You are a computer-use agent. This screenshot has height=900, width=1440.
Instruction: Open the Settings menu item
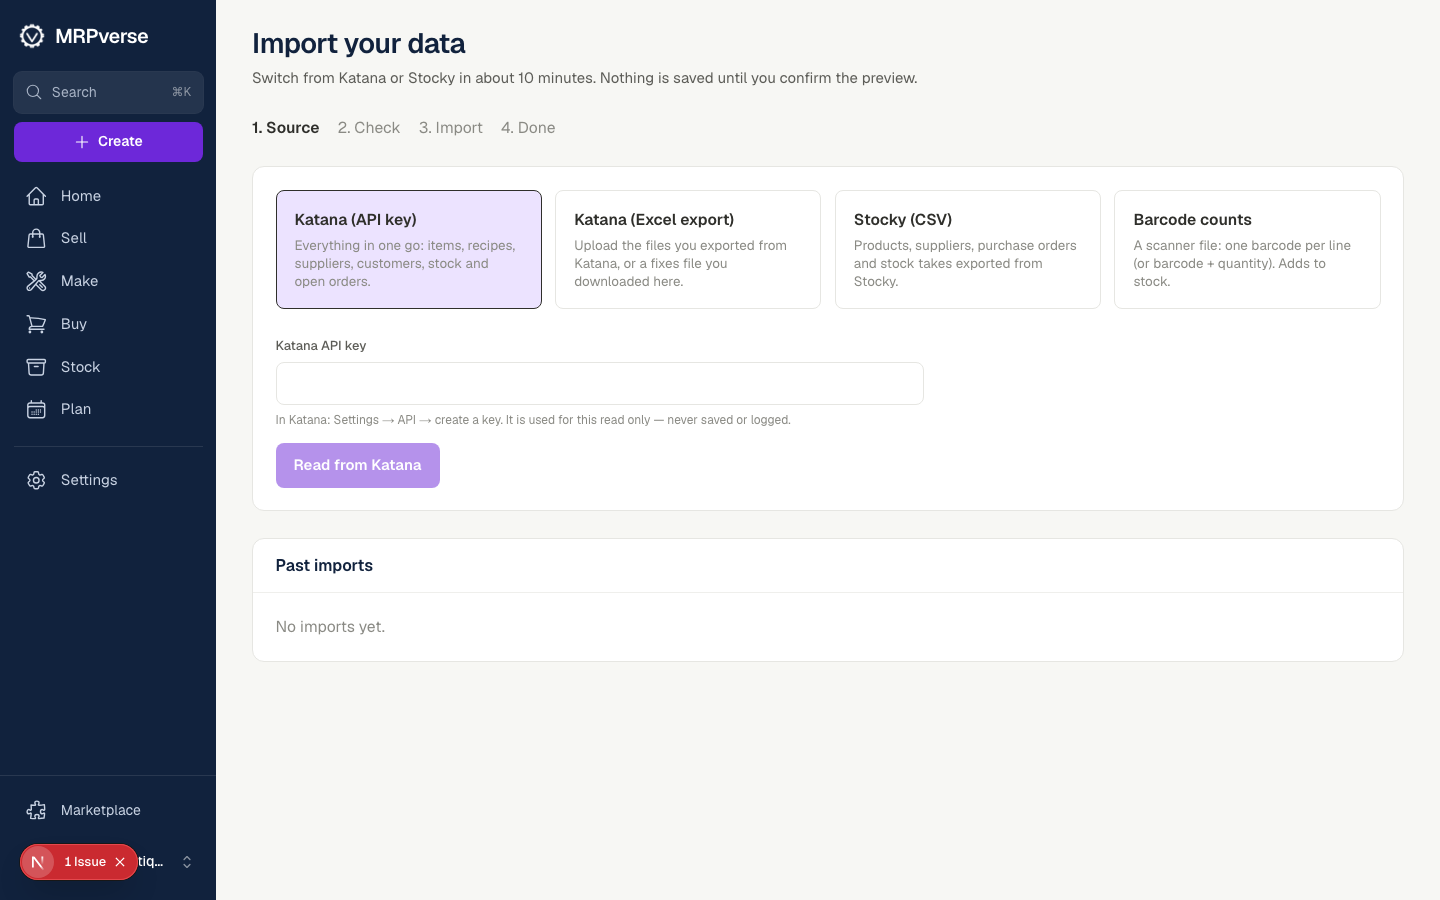pyautogui.click(x=108, y=480)
